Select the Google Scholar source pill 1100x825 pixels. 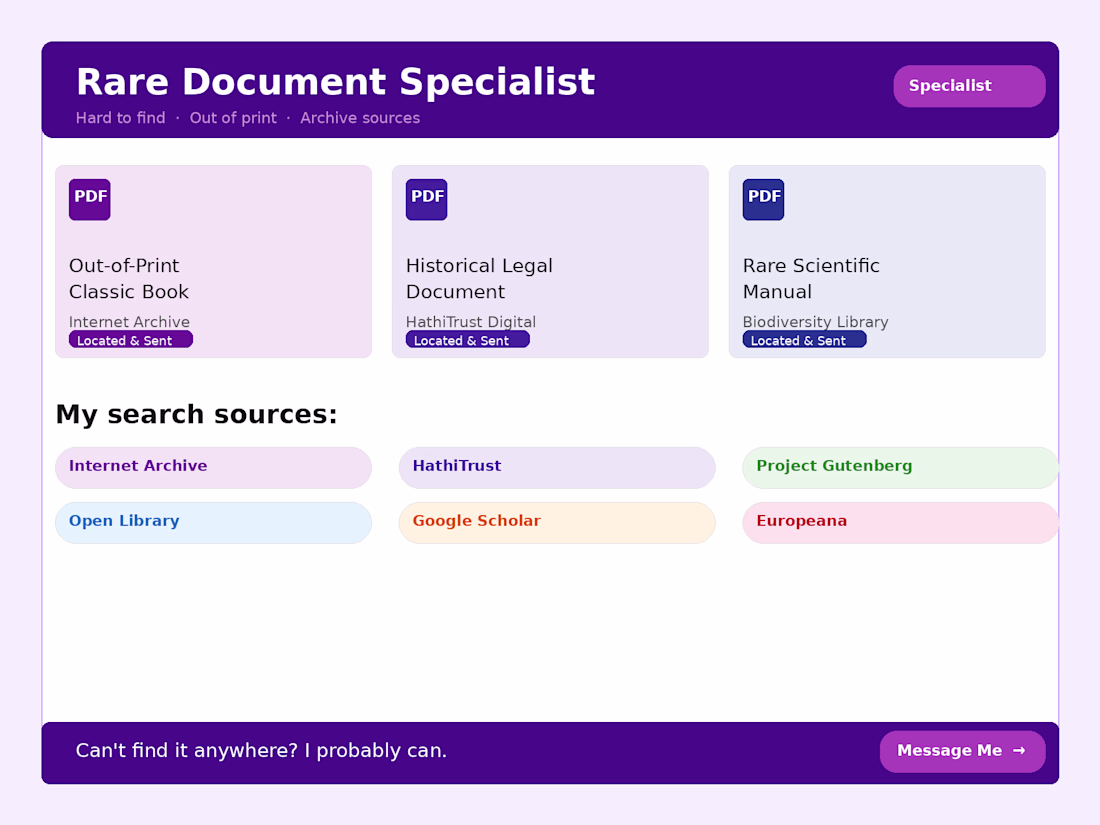(x=557, y=522)
